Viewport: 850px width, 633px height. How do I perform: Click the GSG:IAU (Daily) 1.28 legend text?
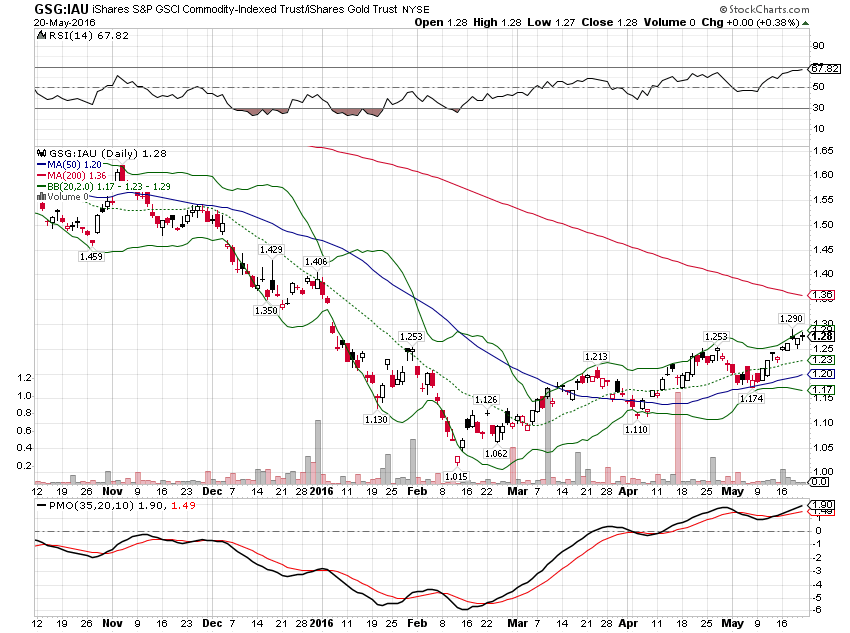(108, 154)
